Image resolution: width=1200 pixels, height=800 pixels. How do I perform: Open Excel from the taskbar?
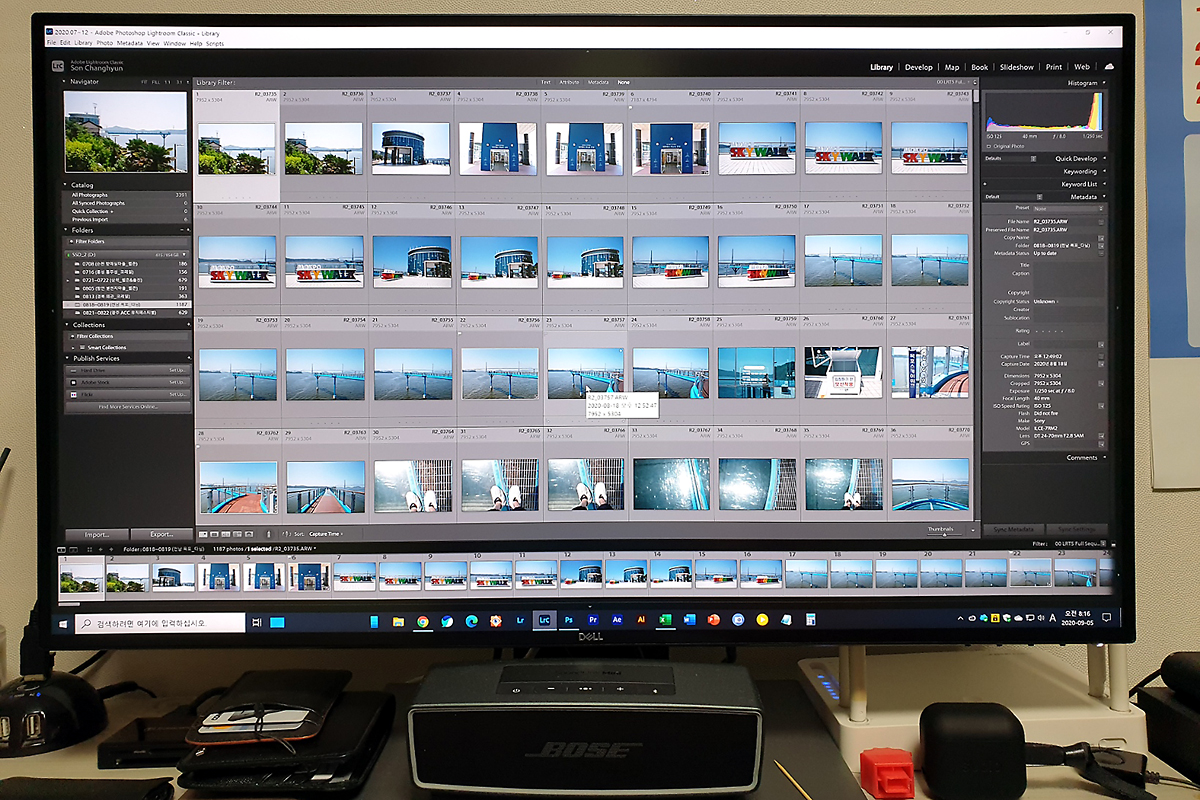[x=665, y=621]
